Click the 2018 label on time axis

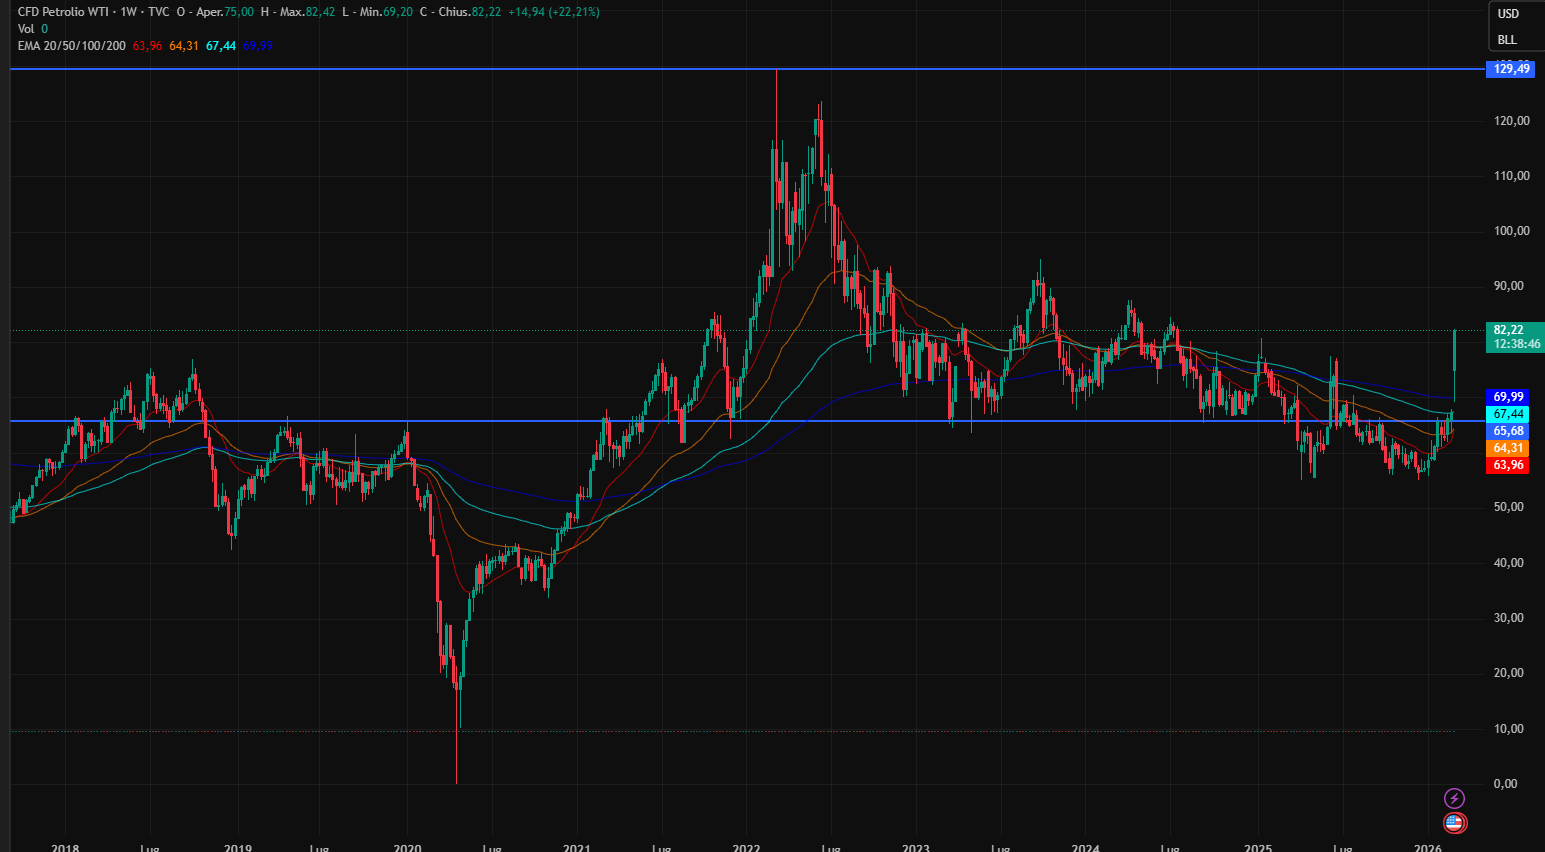coord(65,847)
